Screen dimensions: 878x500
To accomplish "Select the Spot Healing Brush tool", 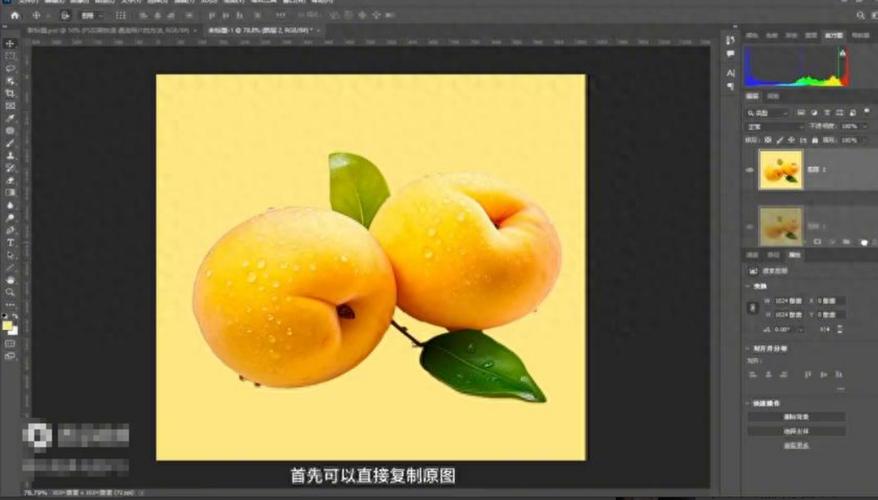I will pos(10,130).
